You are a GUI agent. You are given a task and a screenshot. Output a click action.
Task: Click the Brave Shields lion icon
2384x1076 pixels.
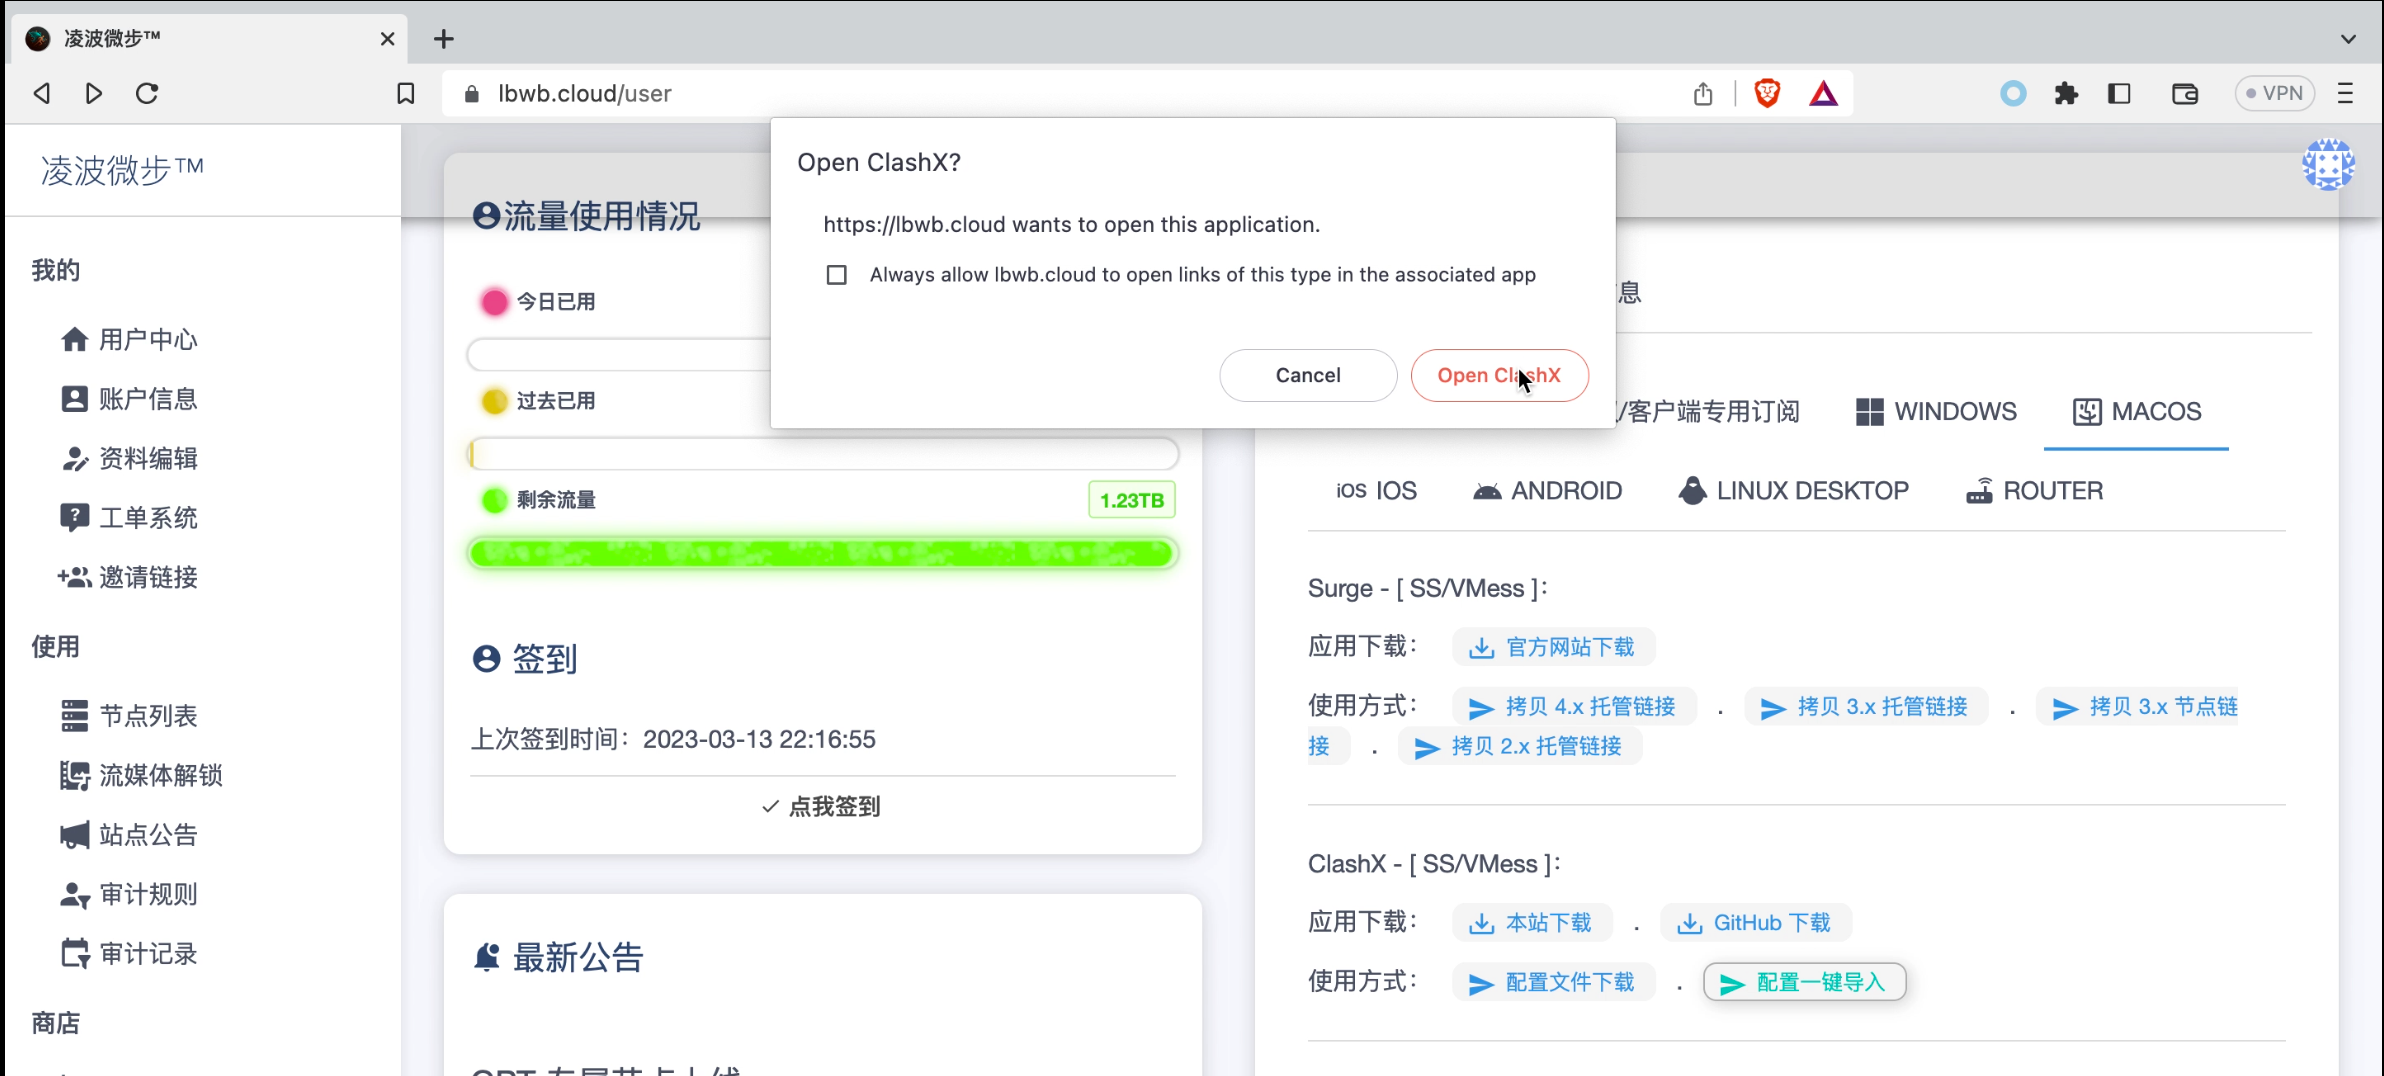[1767, 94]
